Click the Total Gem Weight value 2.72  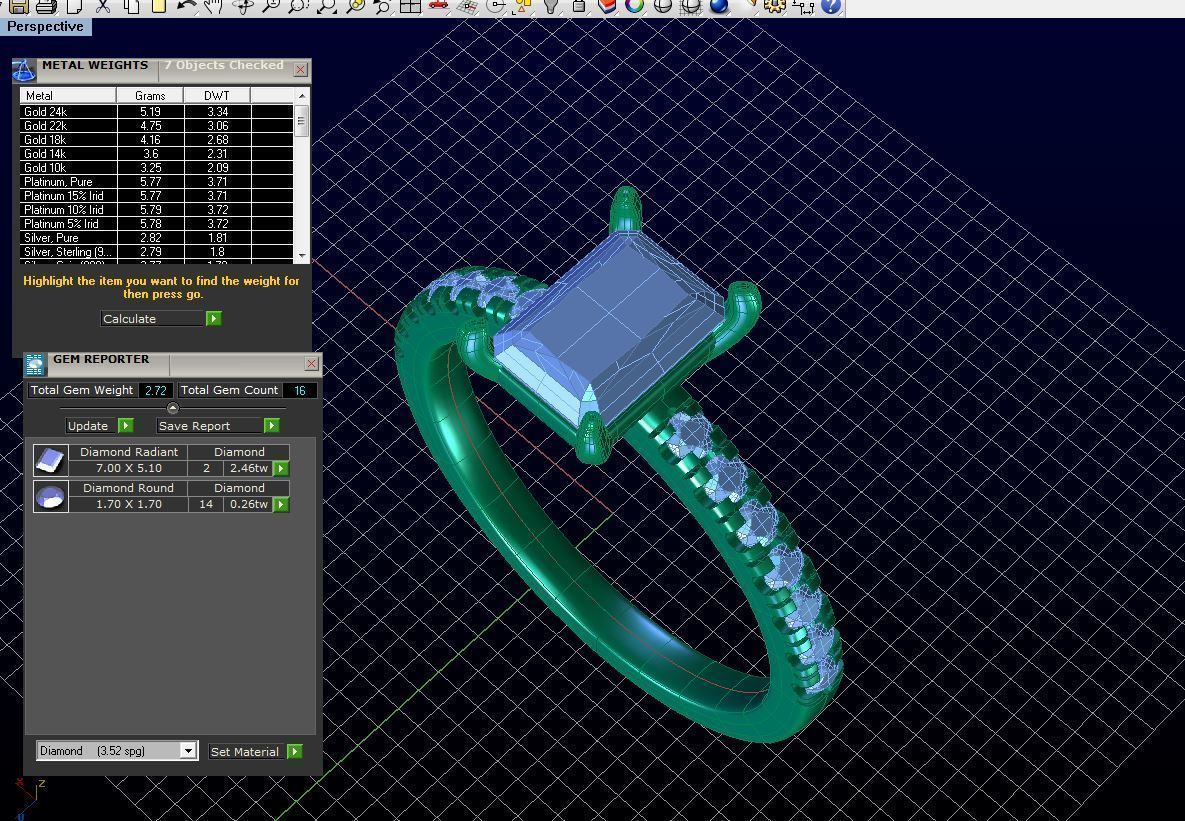156,390
